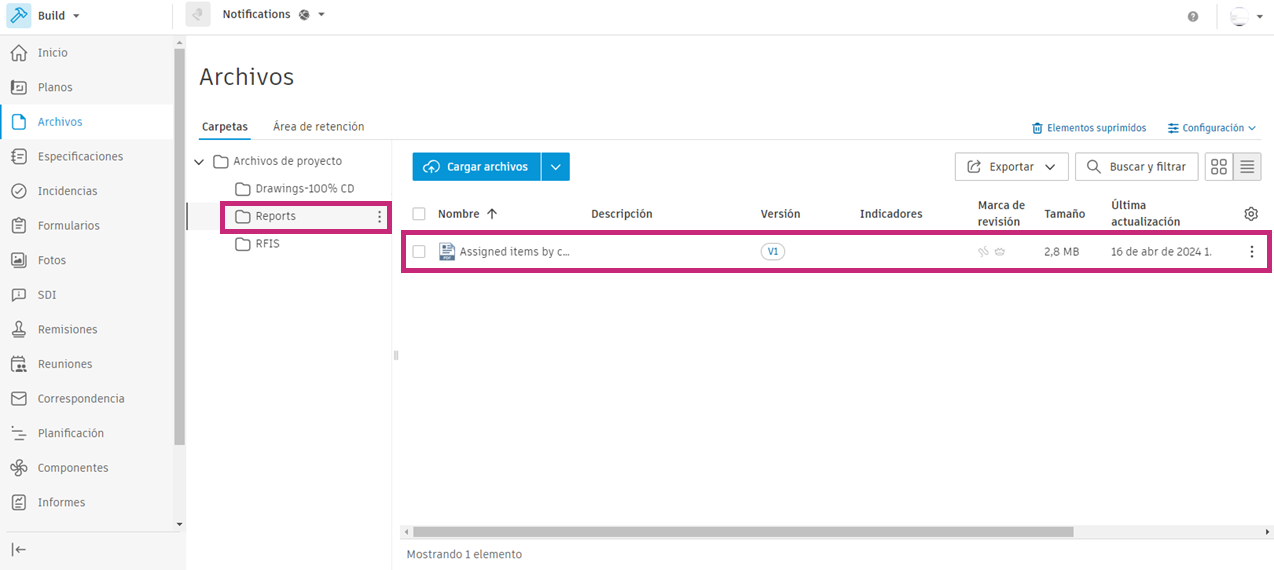Open Reports folder options menu
This screenshot has height=570, width=1274.
tap(379, 217)
